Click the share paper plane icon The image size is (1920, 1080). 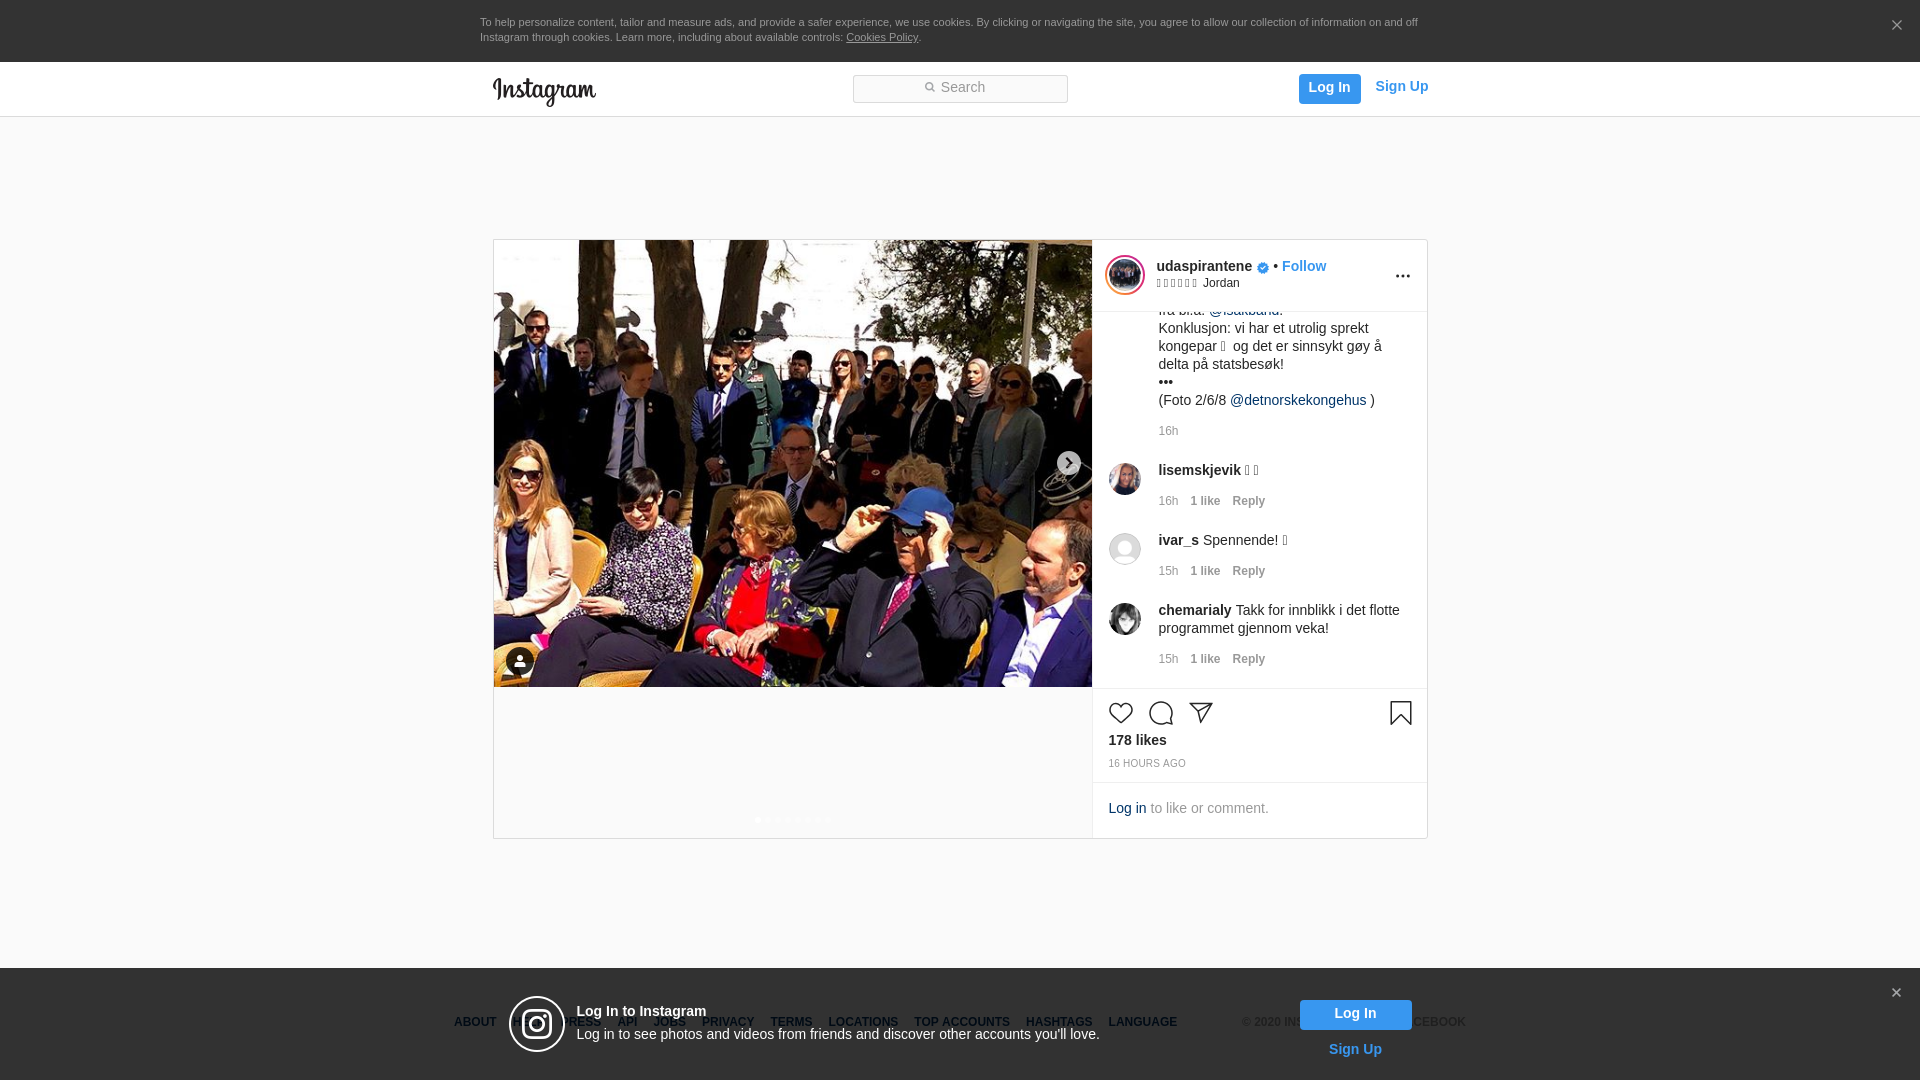point(1200,713)
